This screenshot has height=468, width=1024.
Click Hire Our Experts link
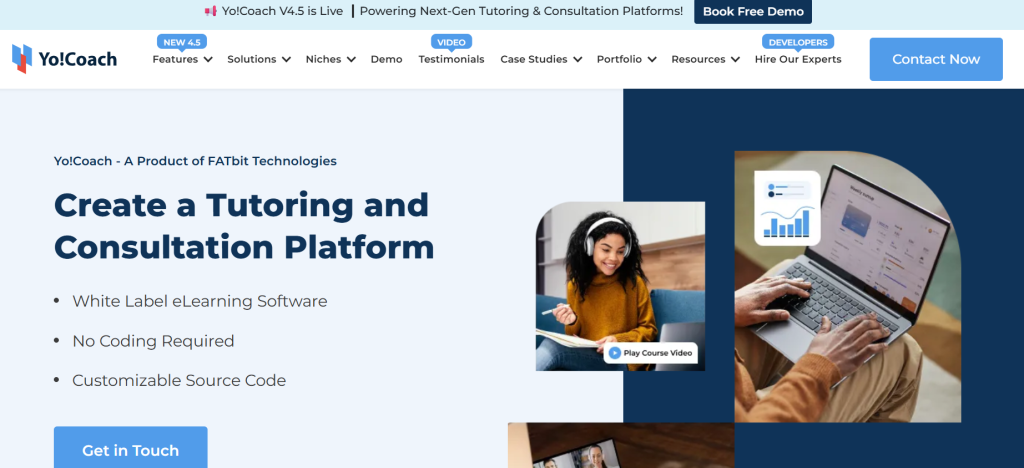click(x=798, y=59)
